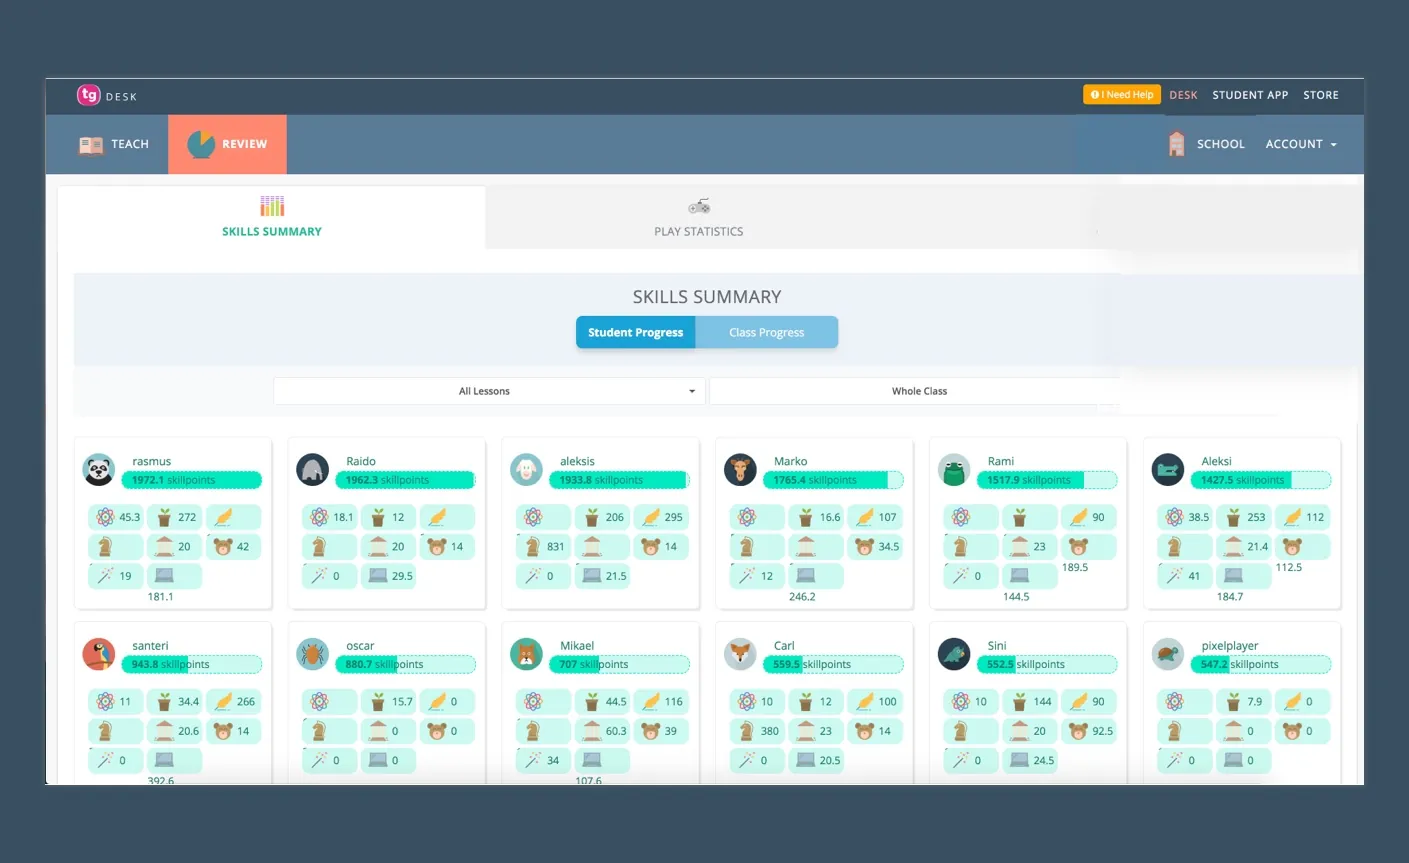Open the Student App link

1250,95
